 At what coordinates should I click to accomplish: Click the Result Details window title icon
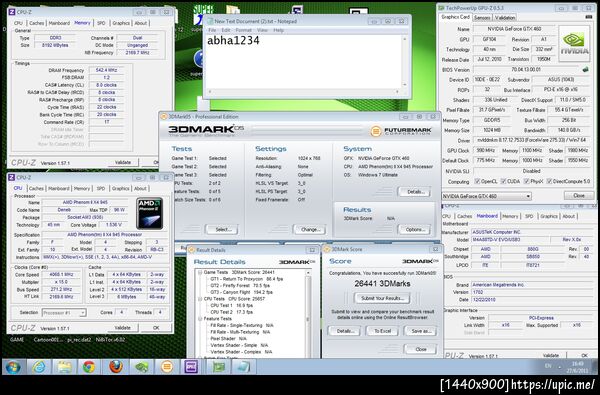pos(191,250)
